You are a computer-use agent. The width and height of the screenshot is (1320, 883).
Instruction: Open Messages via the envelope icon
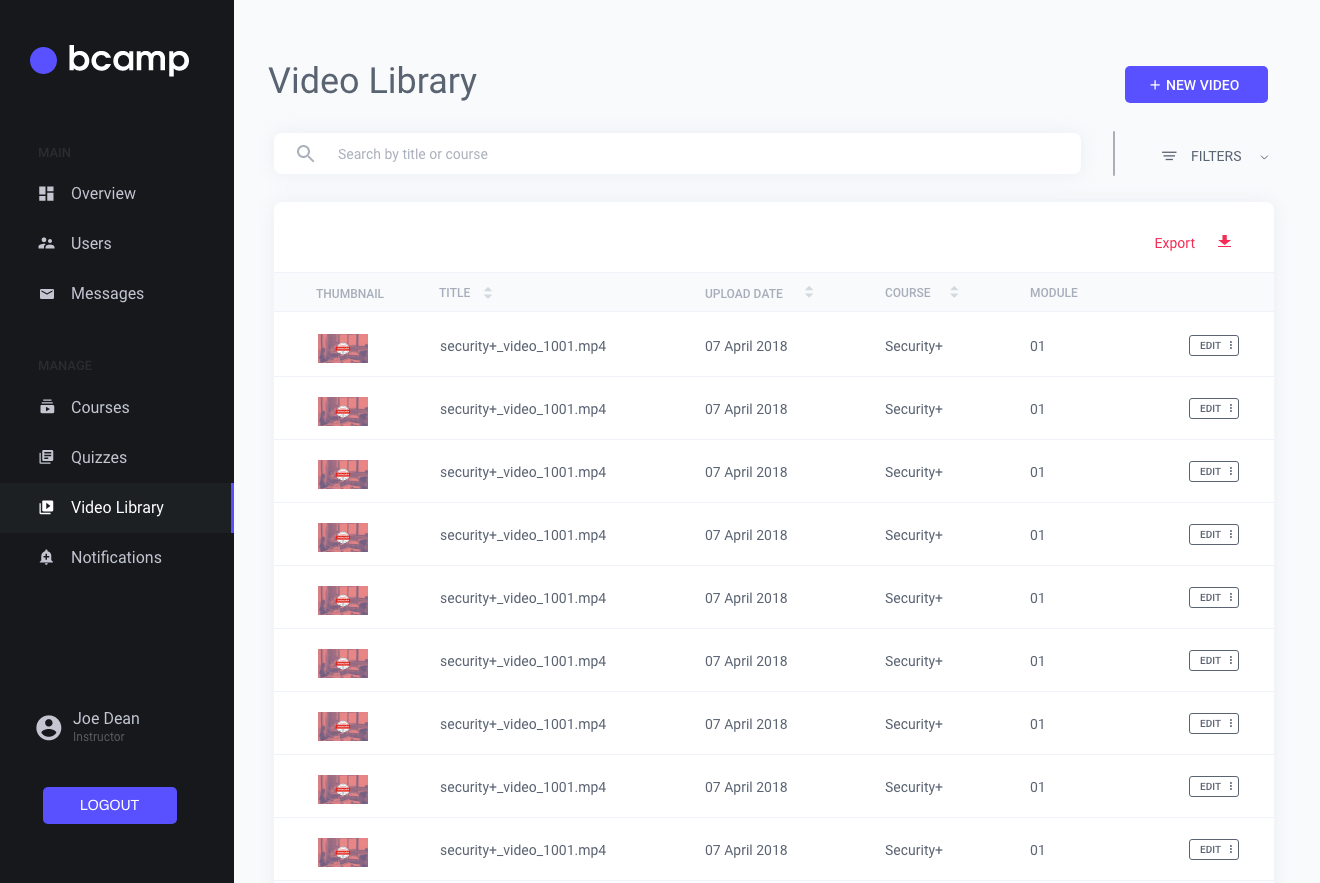(46, 293)
